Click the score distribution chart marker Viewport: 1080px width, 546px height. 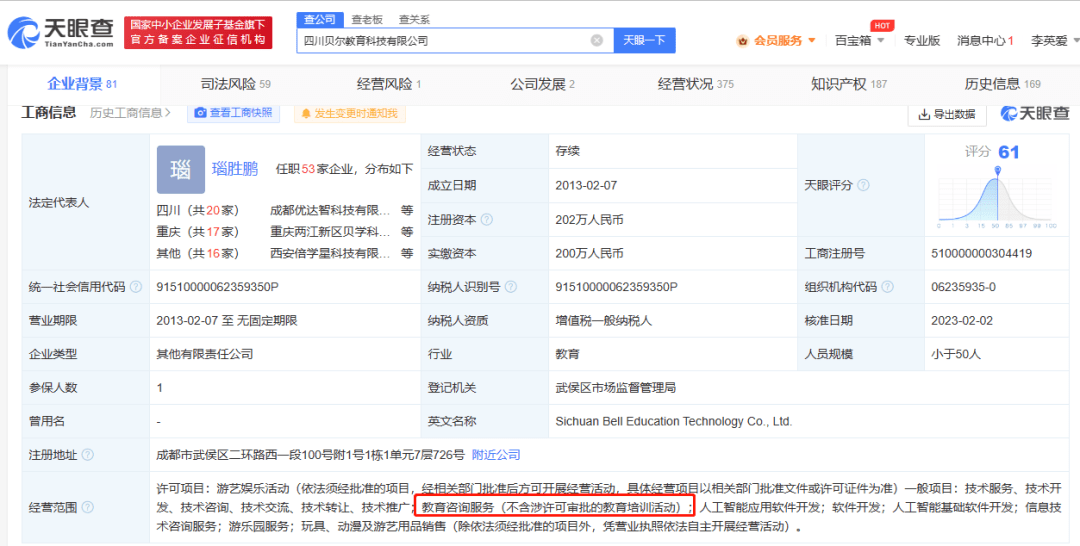click(998, 169)
